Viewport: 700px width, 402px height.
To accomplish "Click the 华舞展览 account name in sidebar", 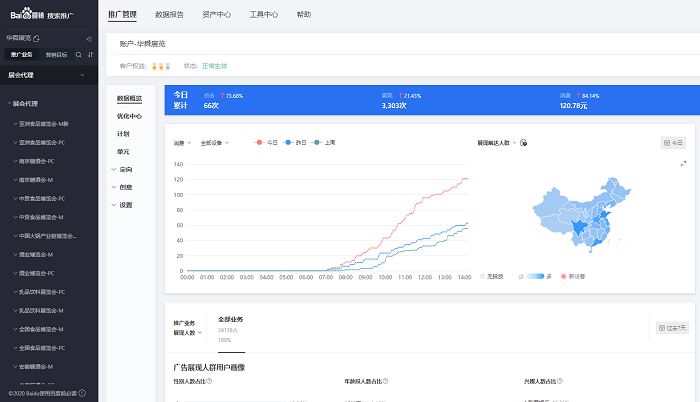I will [x=19, y=38].
